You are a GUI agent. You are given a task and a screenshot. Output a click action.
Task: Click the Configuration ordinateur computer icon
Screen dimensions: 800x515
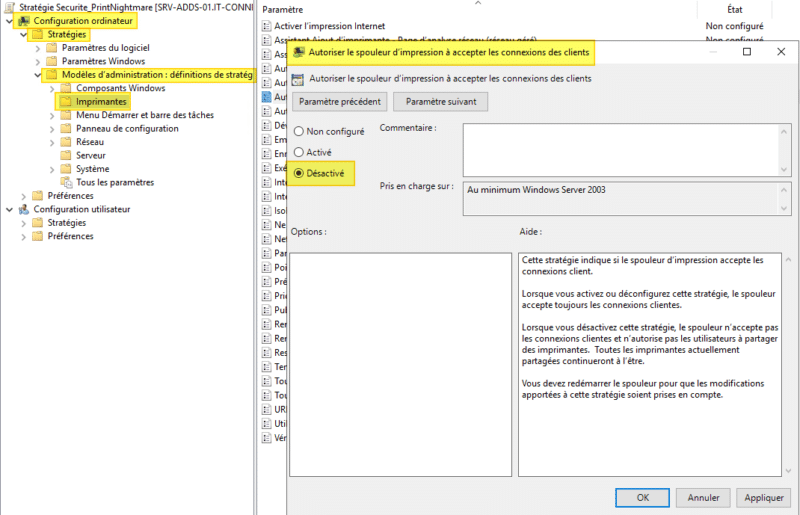pos(23,21)
